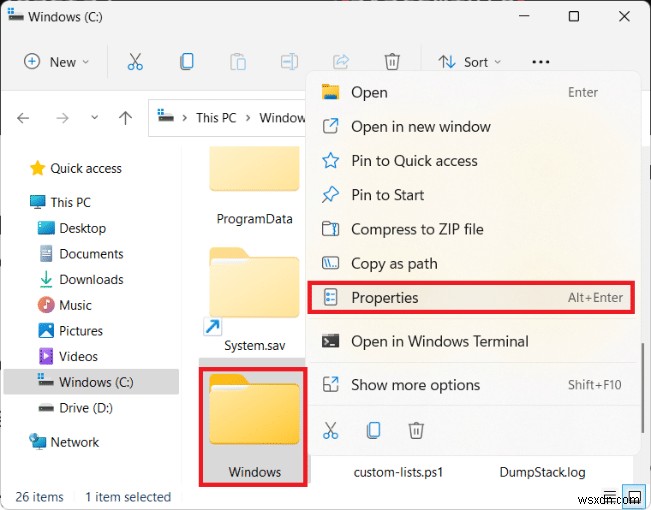Screen dimensions: 651x510
Task: Maximize the Windows (C:) window
Action: click(x=574, y=16)
